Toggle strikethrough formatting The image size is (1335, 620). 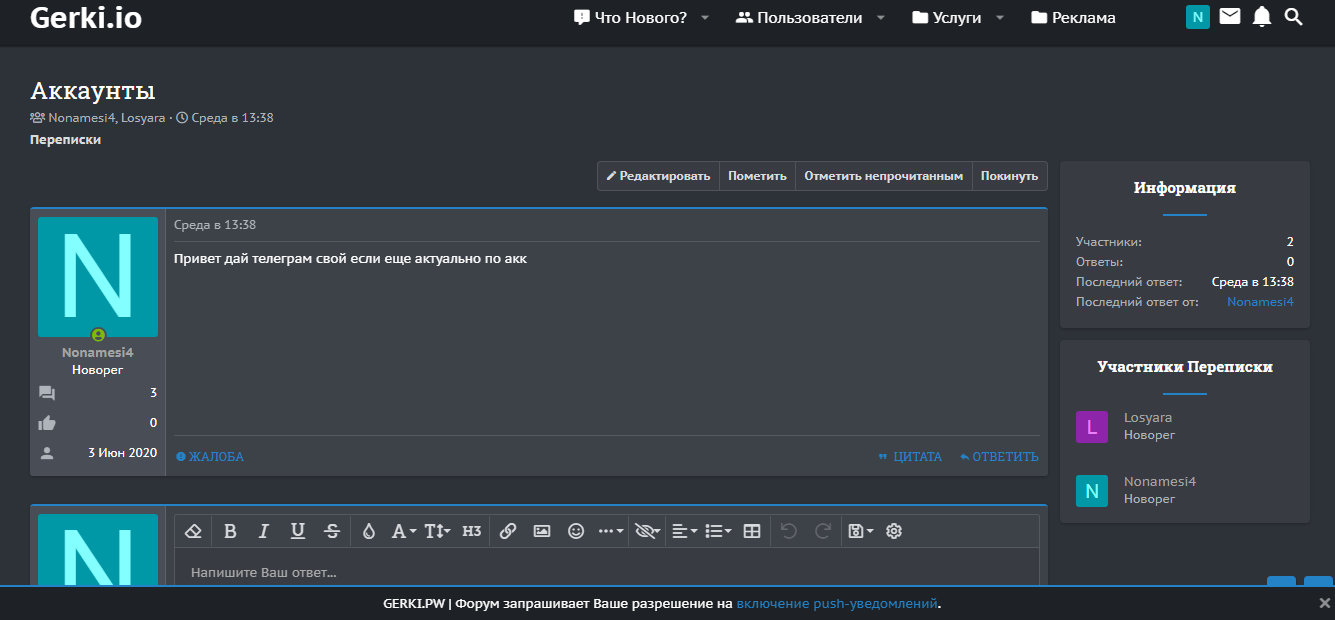(332, 531)
